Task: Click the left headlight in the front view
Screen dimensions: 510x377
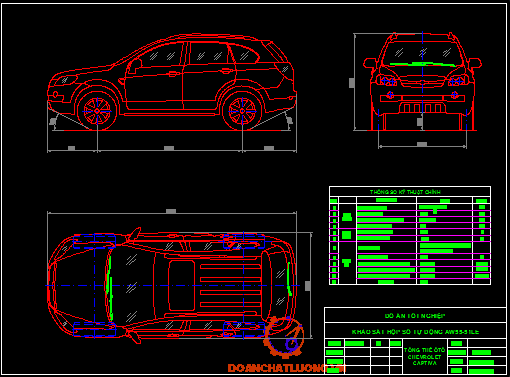Action: [x=387, y=81]
